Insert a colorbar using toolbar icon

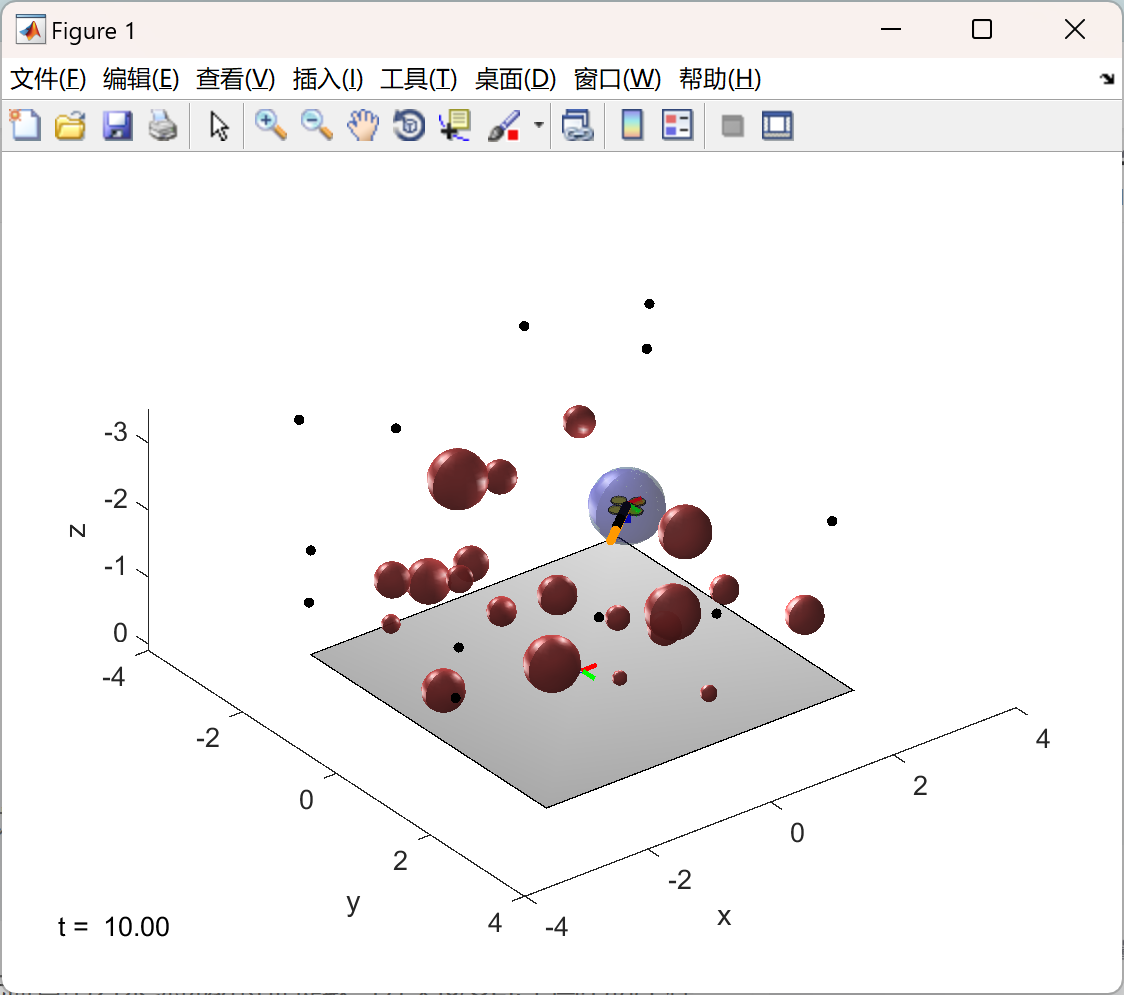pyautogui.click(x=632, y=125)
